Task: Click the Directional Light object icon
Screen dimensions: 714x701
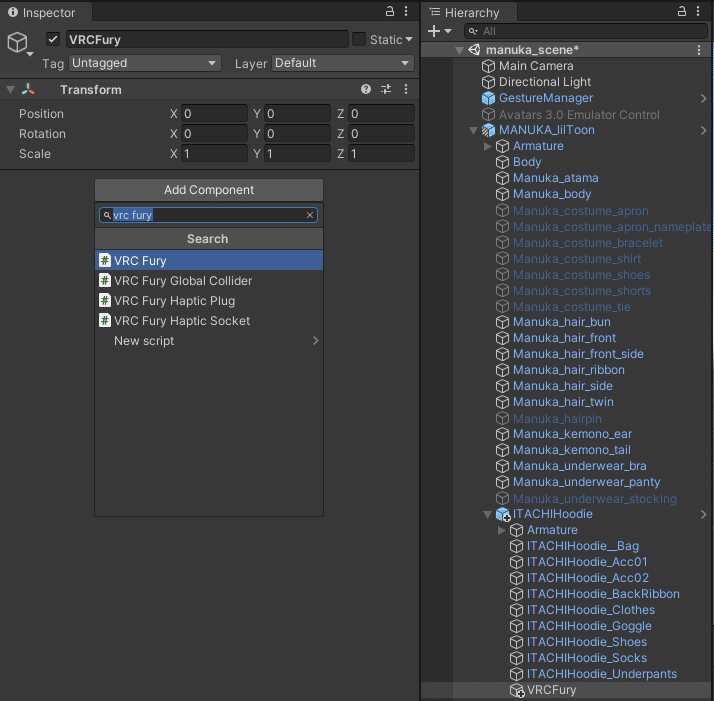Action: pyautogui.click(x=488, y=82)
